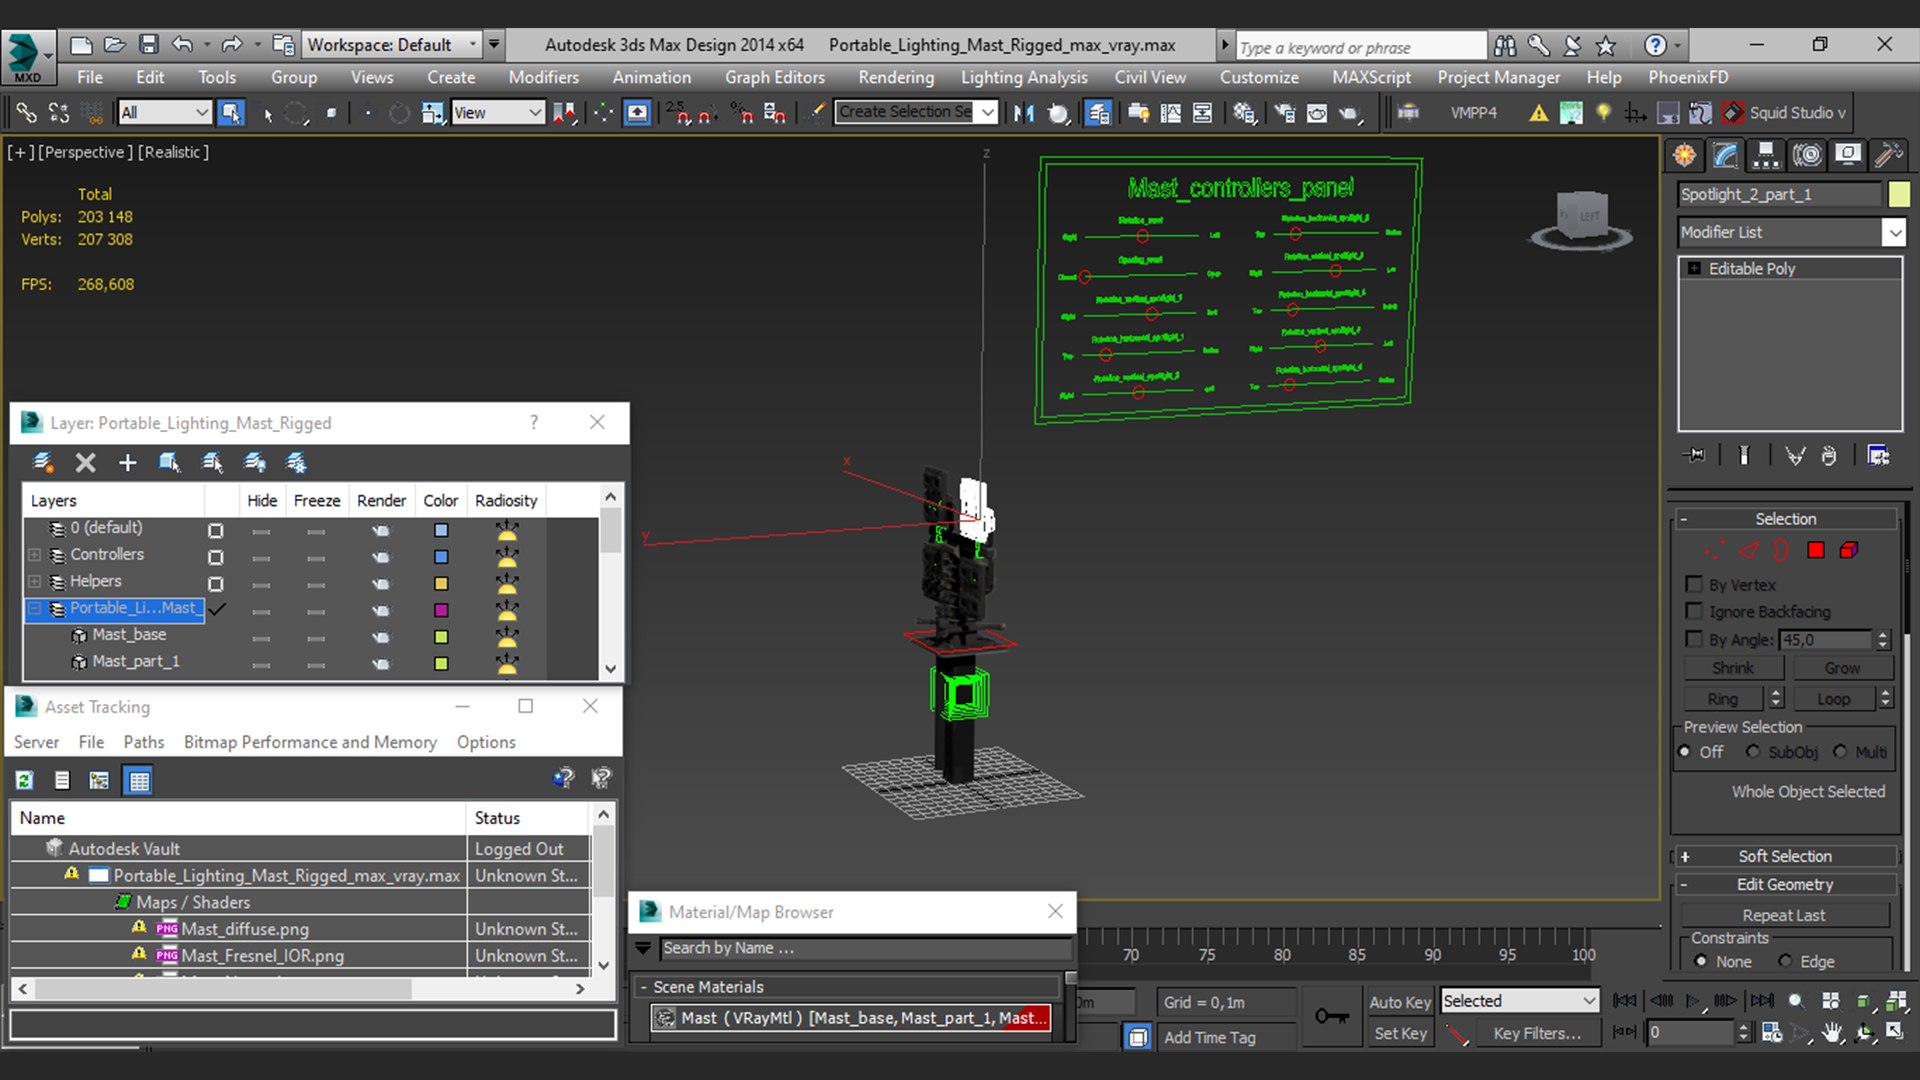Open the Motion command panel tab

1807,155
